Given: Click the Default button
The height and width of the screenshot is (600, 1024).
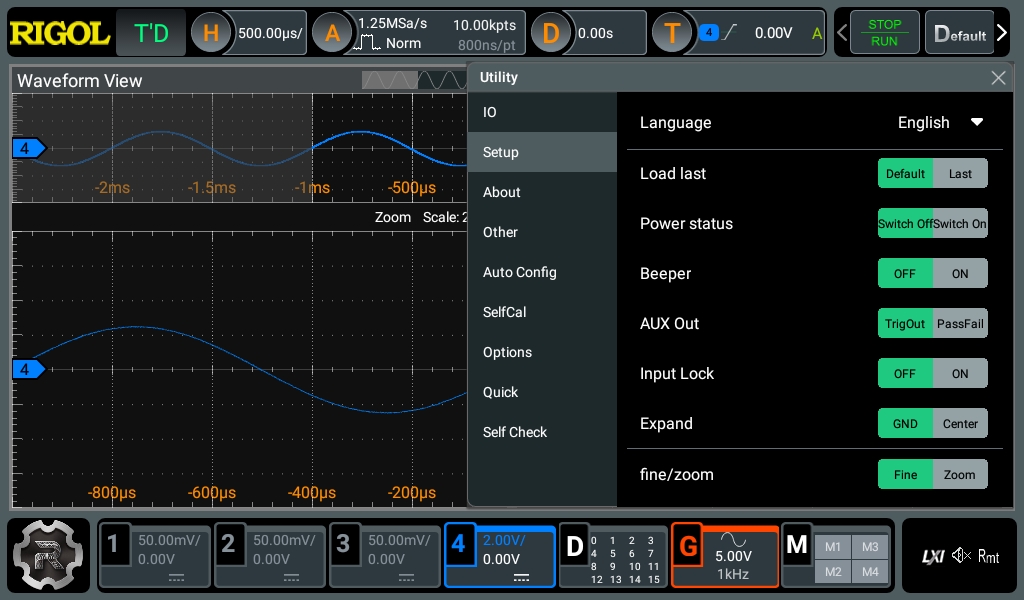Looking at the screenshot, I should click(x=960, y=33).
